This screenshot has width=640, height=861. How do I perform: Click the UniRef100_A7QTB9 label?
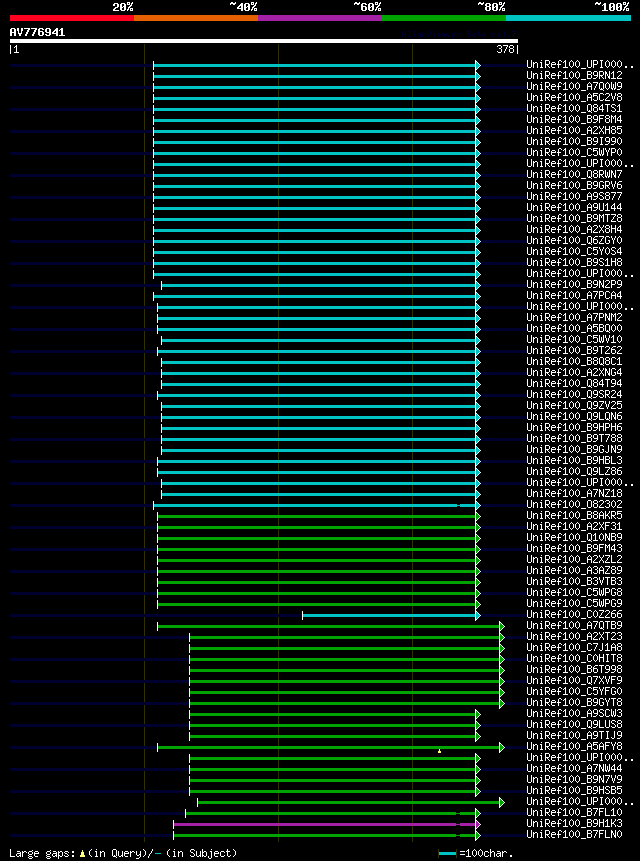(x=574, y=625)
